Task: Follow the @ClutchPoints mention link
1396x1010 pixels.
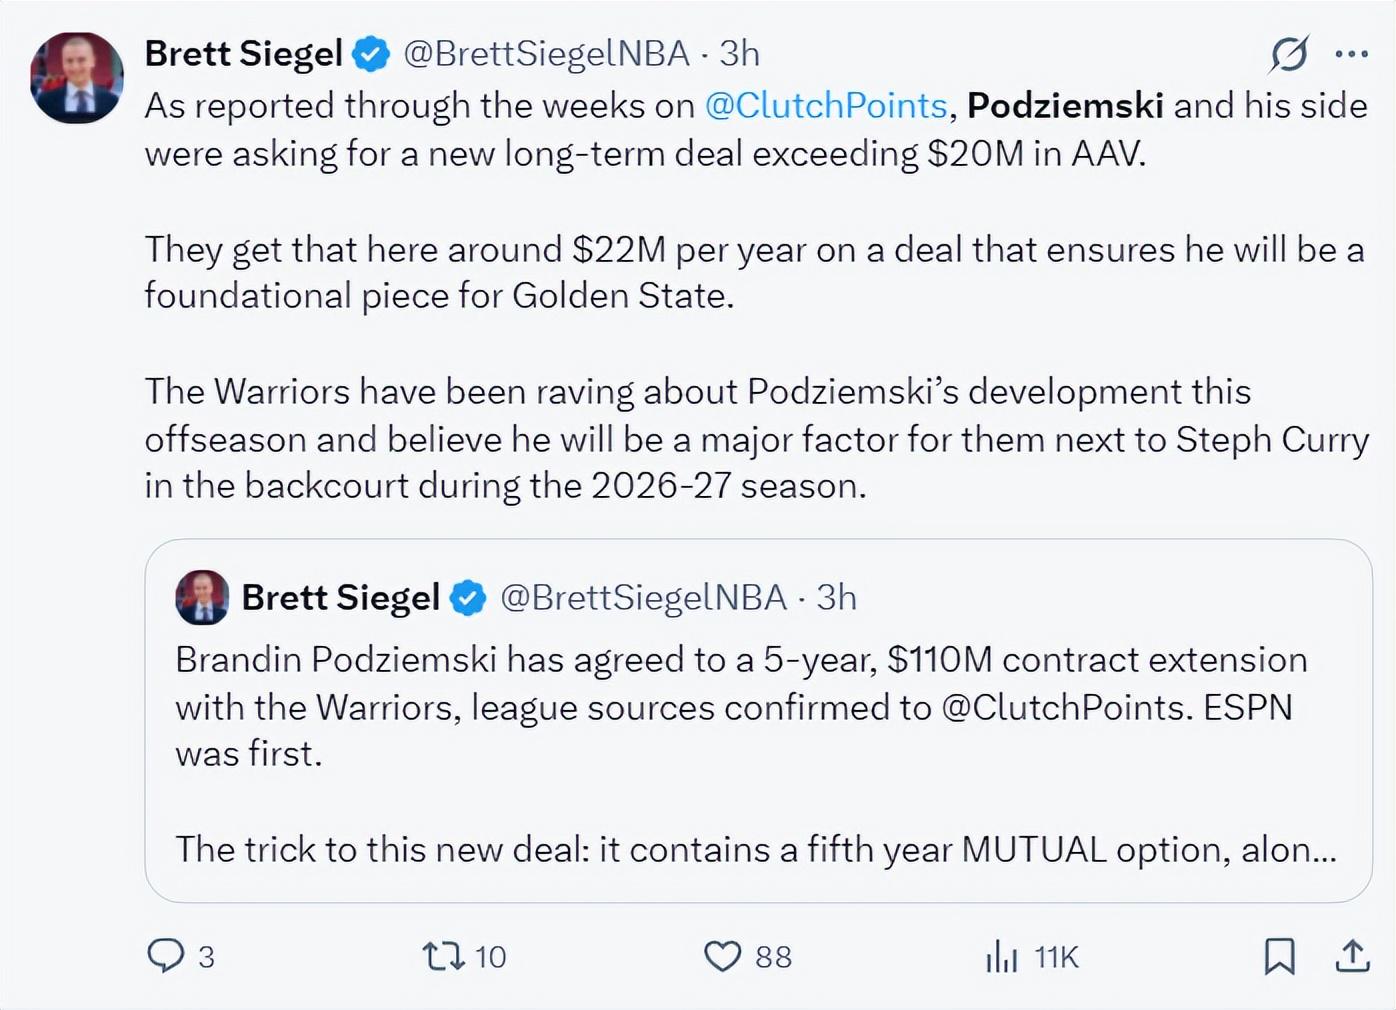Action: [826, 105]
